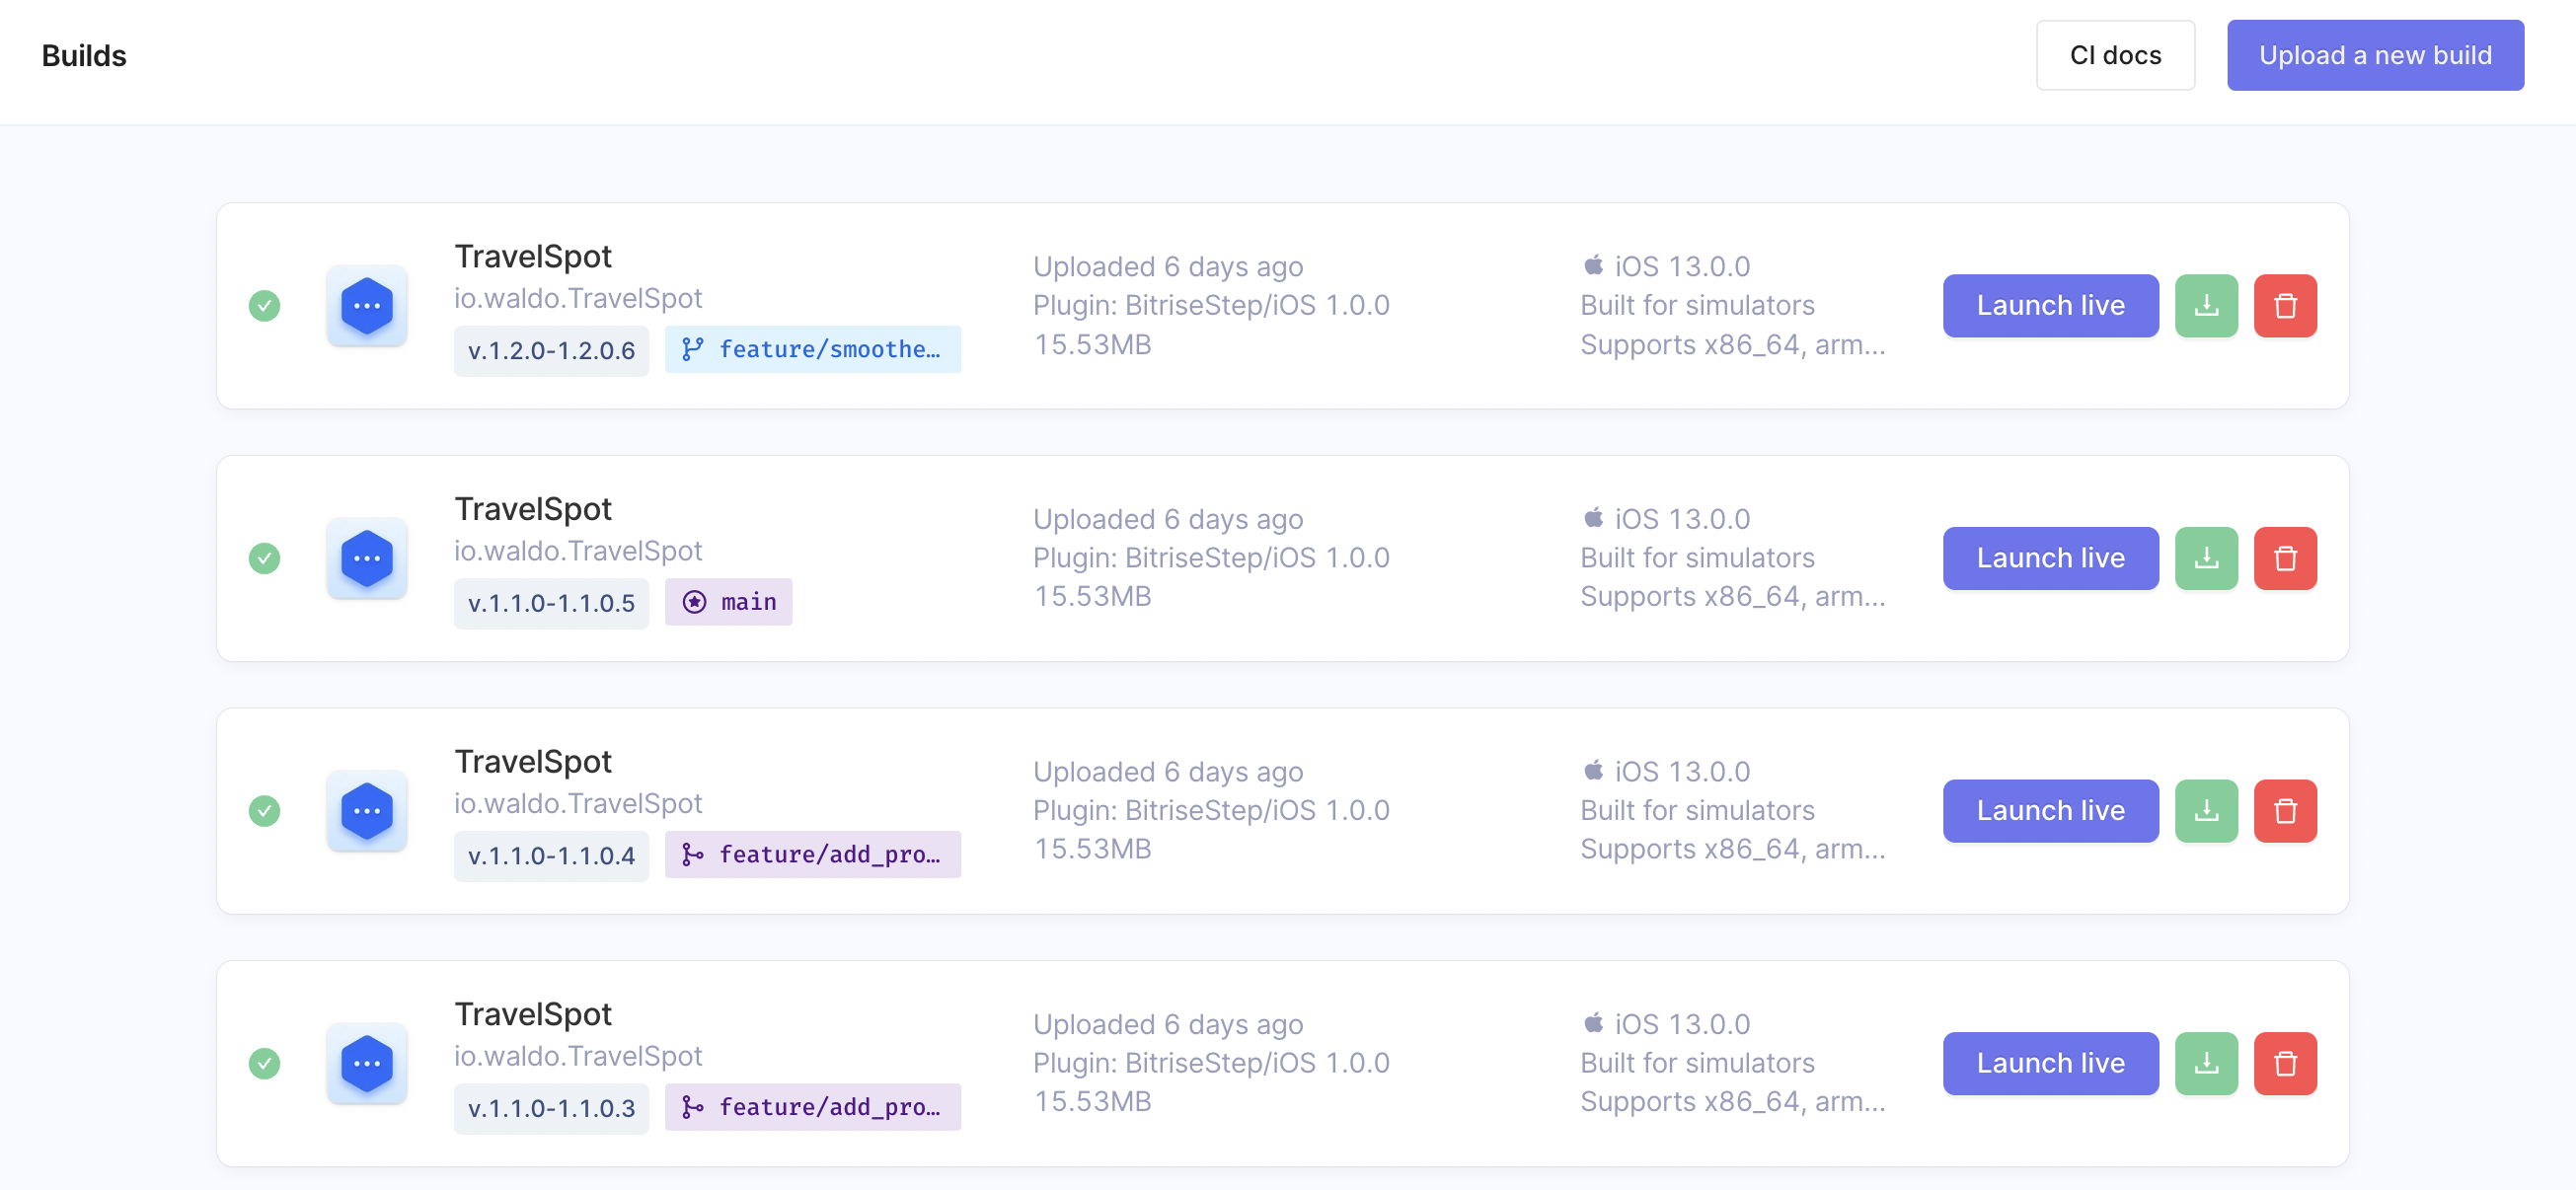This screenshot has width=2576, height=1190.
Task: Delete the v.1.2.0-1.2.0.6 build
Action: tap(2284, 306)
